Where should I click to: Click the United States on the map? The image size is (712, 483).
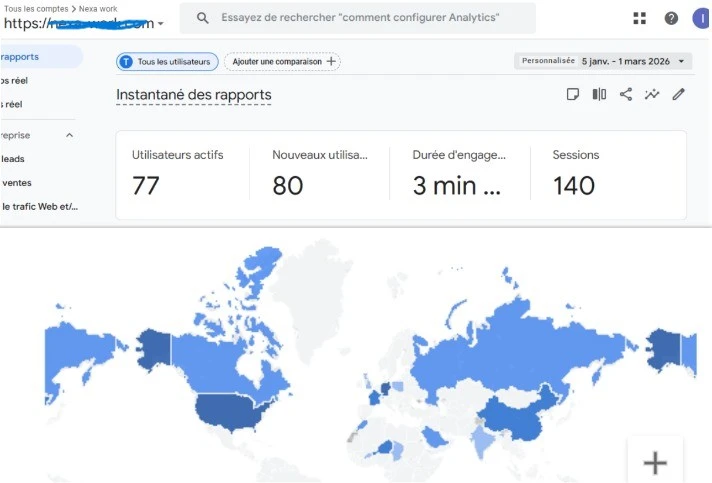[x=227, y=412]
